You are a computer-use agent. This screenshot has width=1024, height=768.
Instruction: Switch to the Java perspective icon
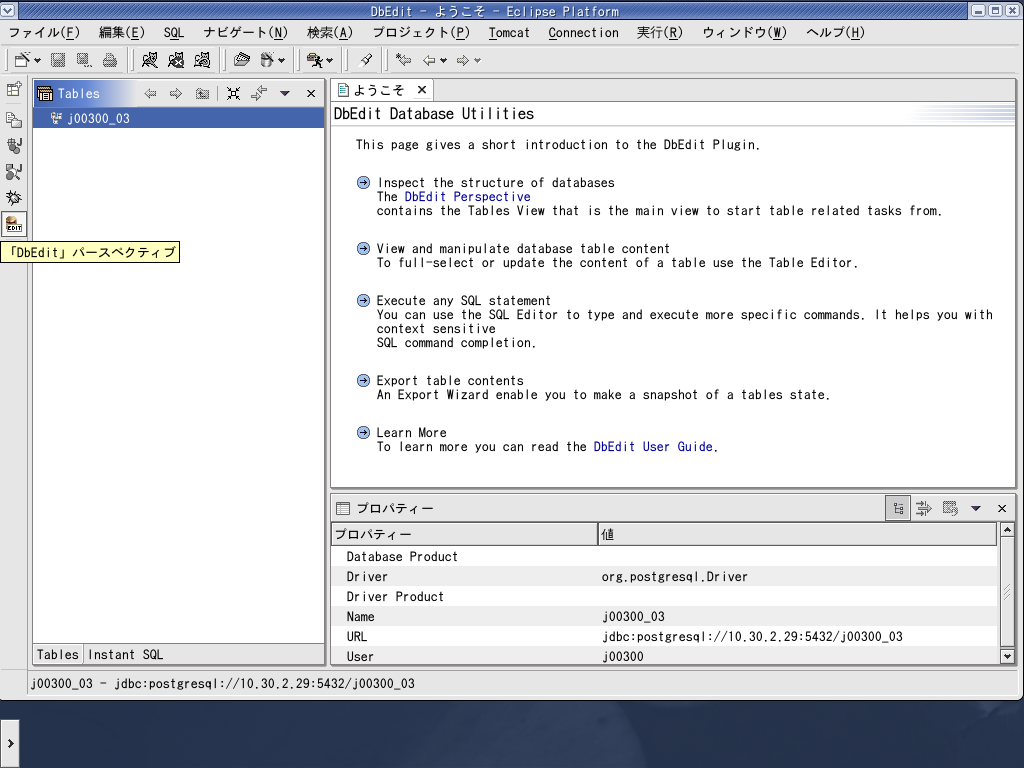coord(14,146)
